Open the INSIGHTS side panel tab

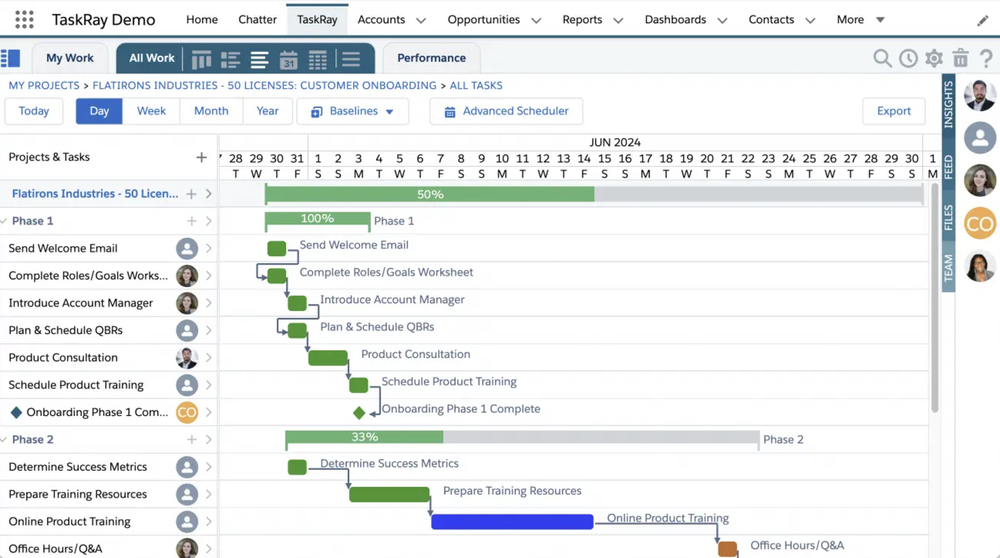pos(948,105)
